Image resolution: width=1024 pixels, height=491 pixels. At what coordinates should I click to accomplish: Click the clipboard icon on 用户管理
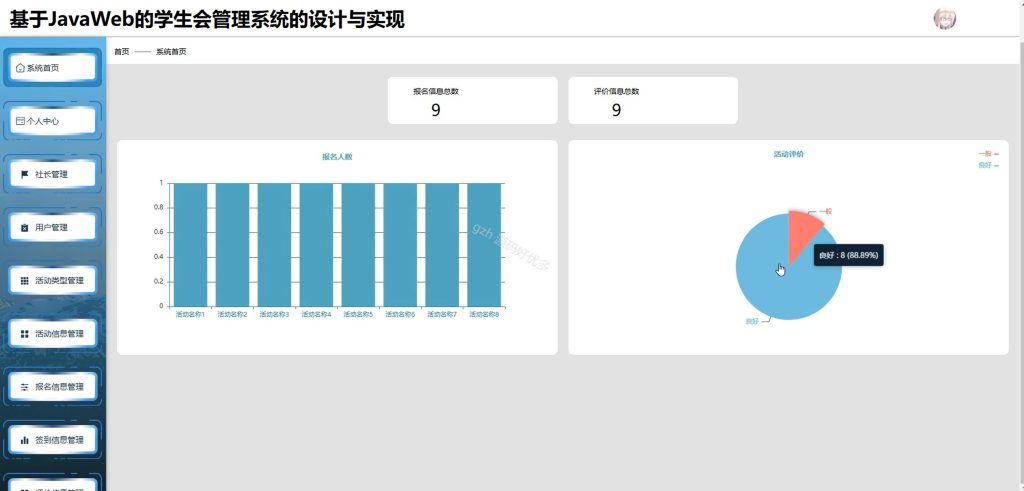tap(25, 228)
